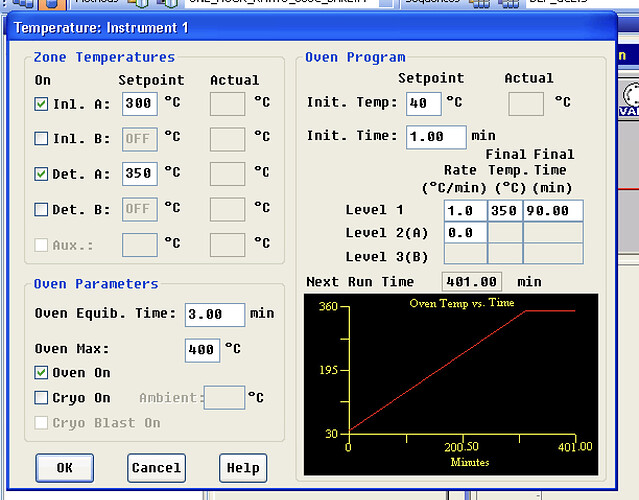The height and width of the screenshot is (500, 639).
Task: Enable the Cryo On checkbox
Action: click(41, 397)
